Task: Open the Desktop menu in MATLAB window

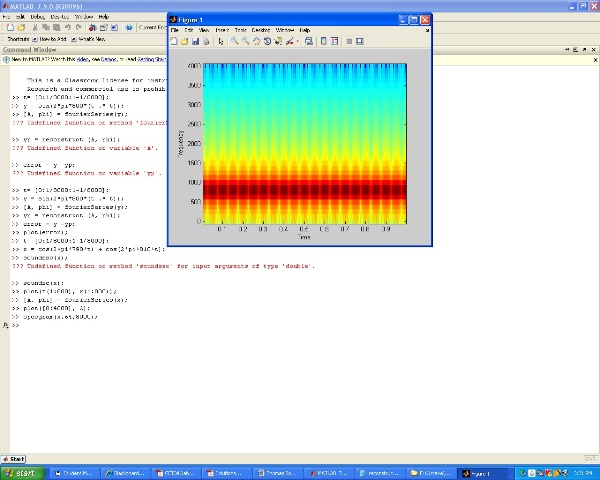Action: click(x=58, y=17)
